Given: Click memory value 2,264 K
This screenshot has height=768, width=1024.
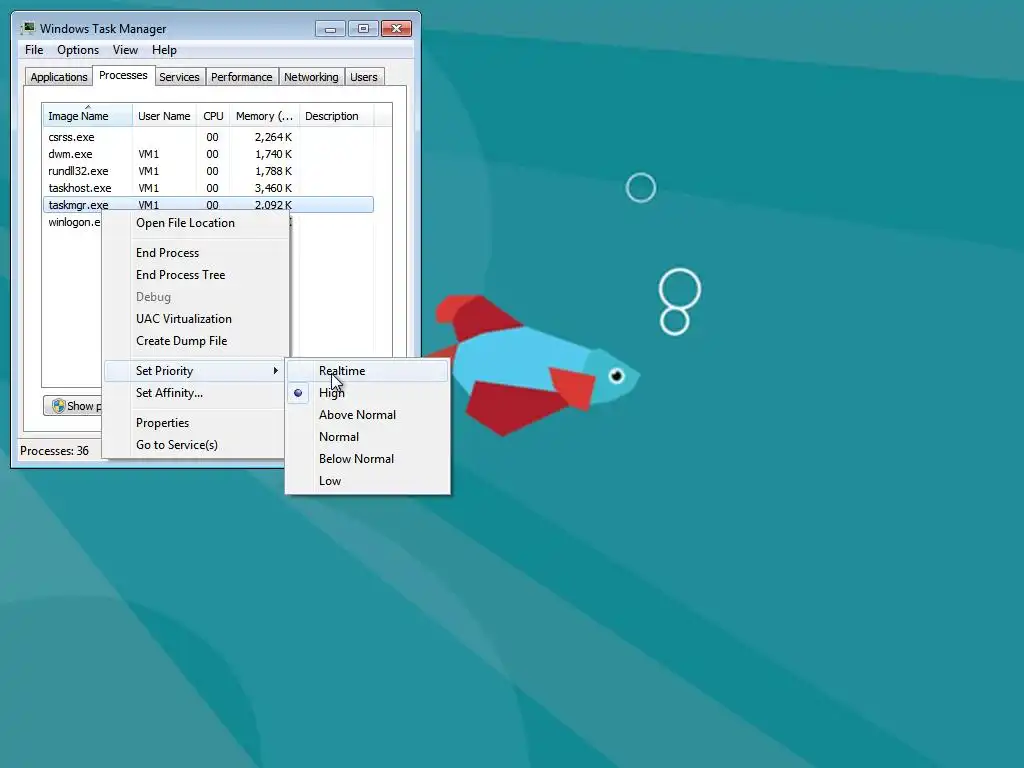Looking at the screenshot, I should (273, 137).
